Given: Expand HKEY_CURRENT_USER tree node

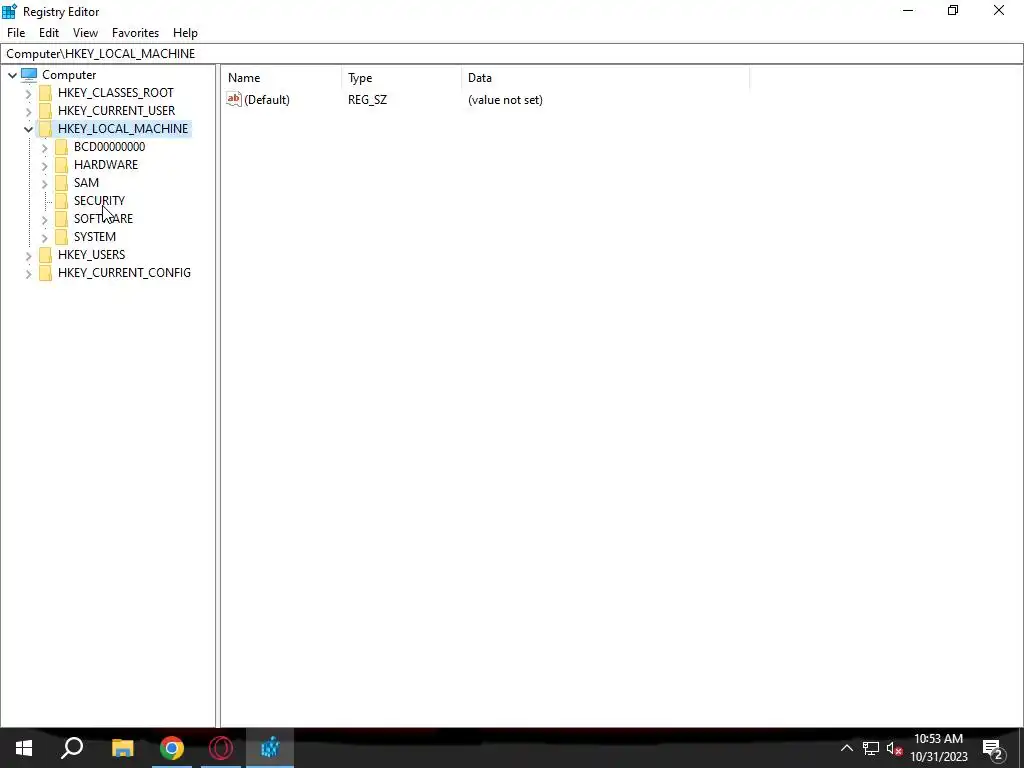Looking at the screenshot, I should tap(28, 111).
